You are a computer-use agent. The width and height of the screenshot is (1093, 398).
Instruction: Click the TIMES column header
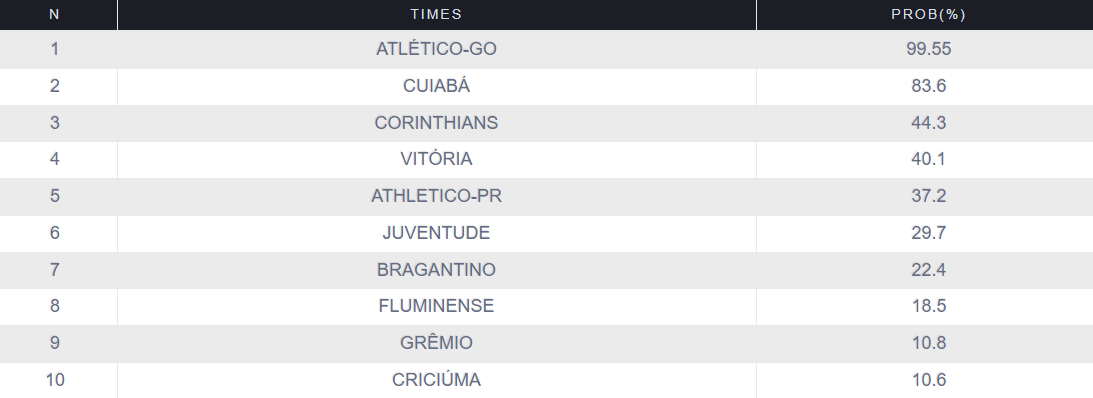click(x=436, y=14)
